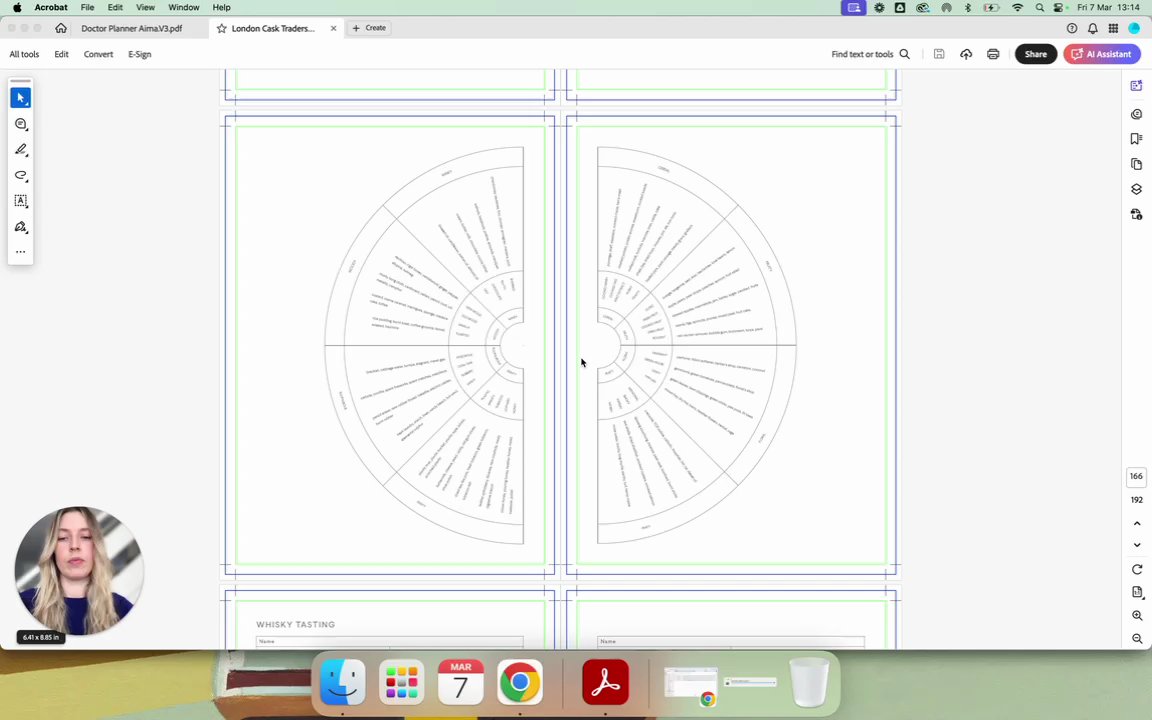
Task: Click the Find text or tools search field
Action: point(870,54)
